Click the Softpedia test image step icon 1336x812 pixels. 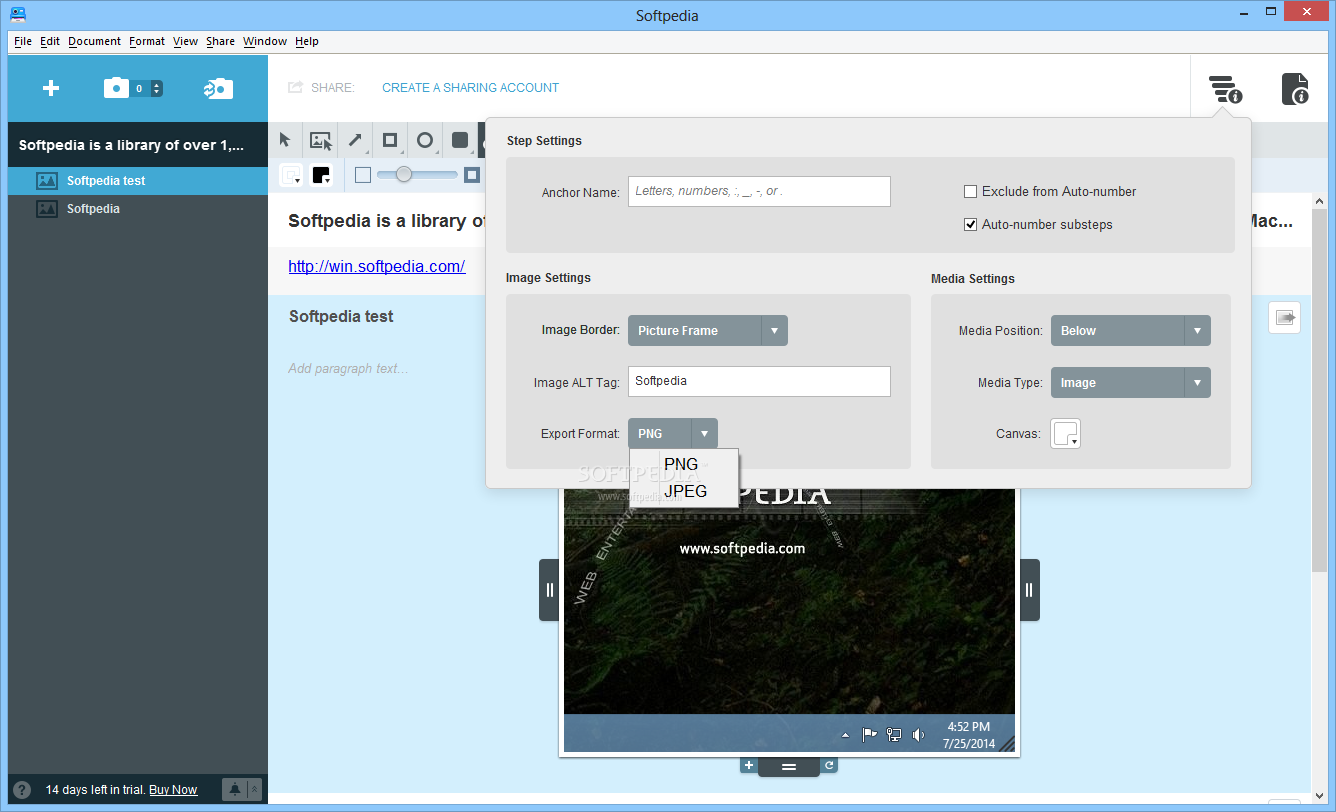(46, 181)
